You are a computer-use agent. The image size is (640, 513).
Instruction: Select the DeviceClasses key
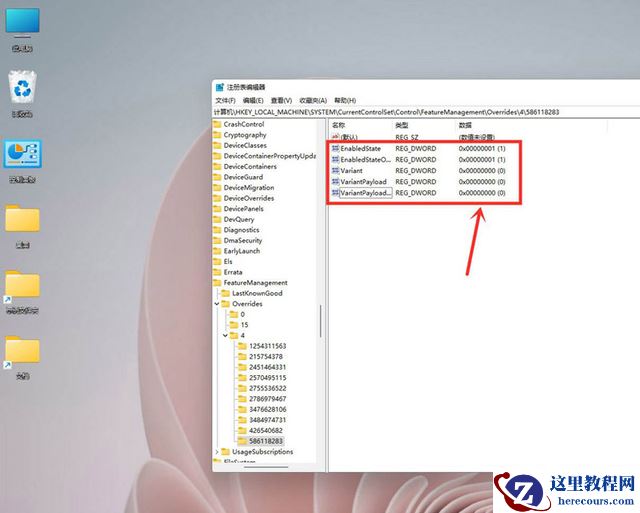pyautogui.click(x=245, y=145)
